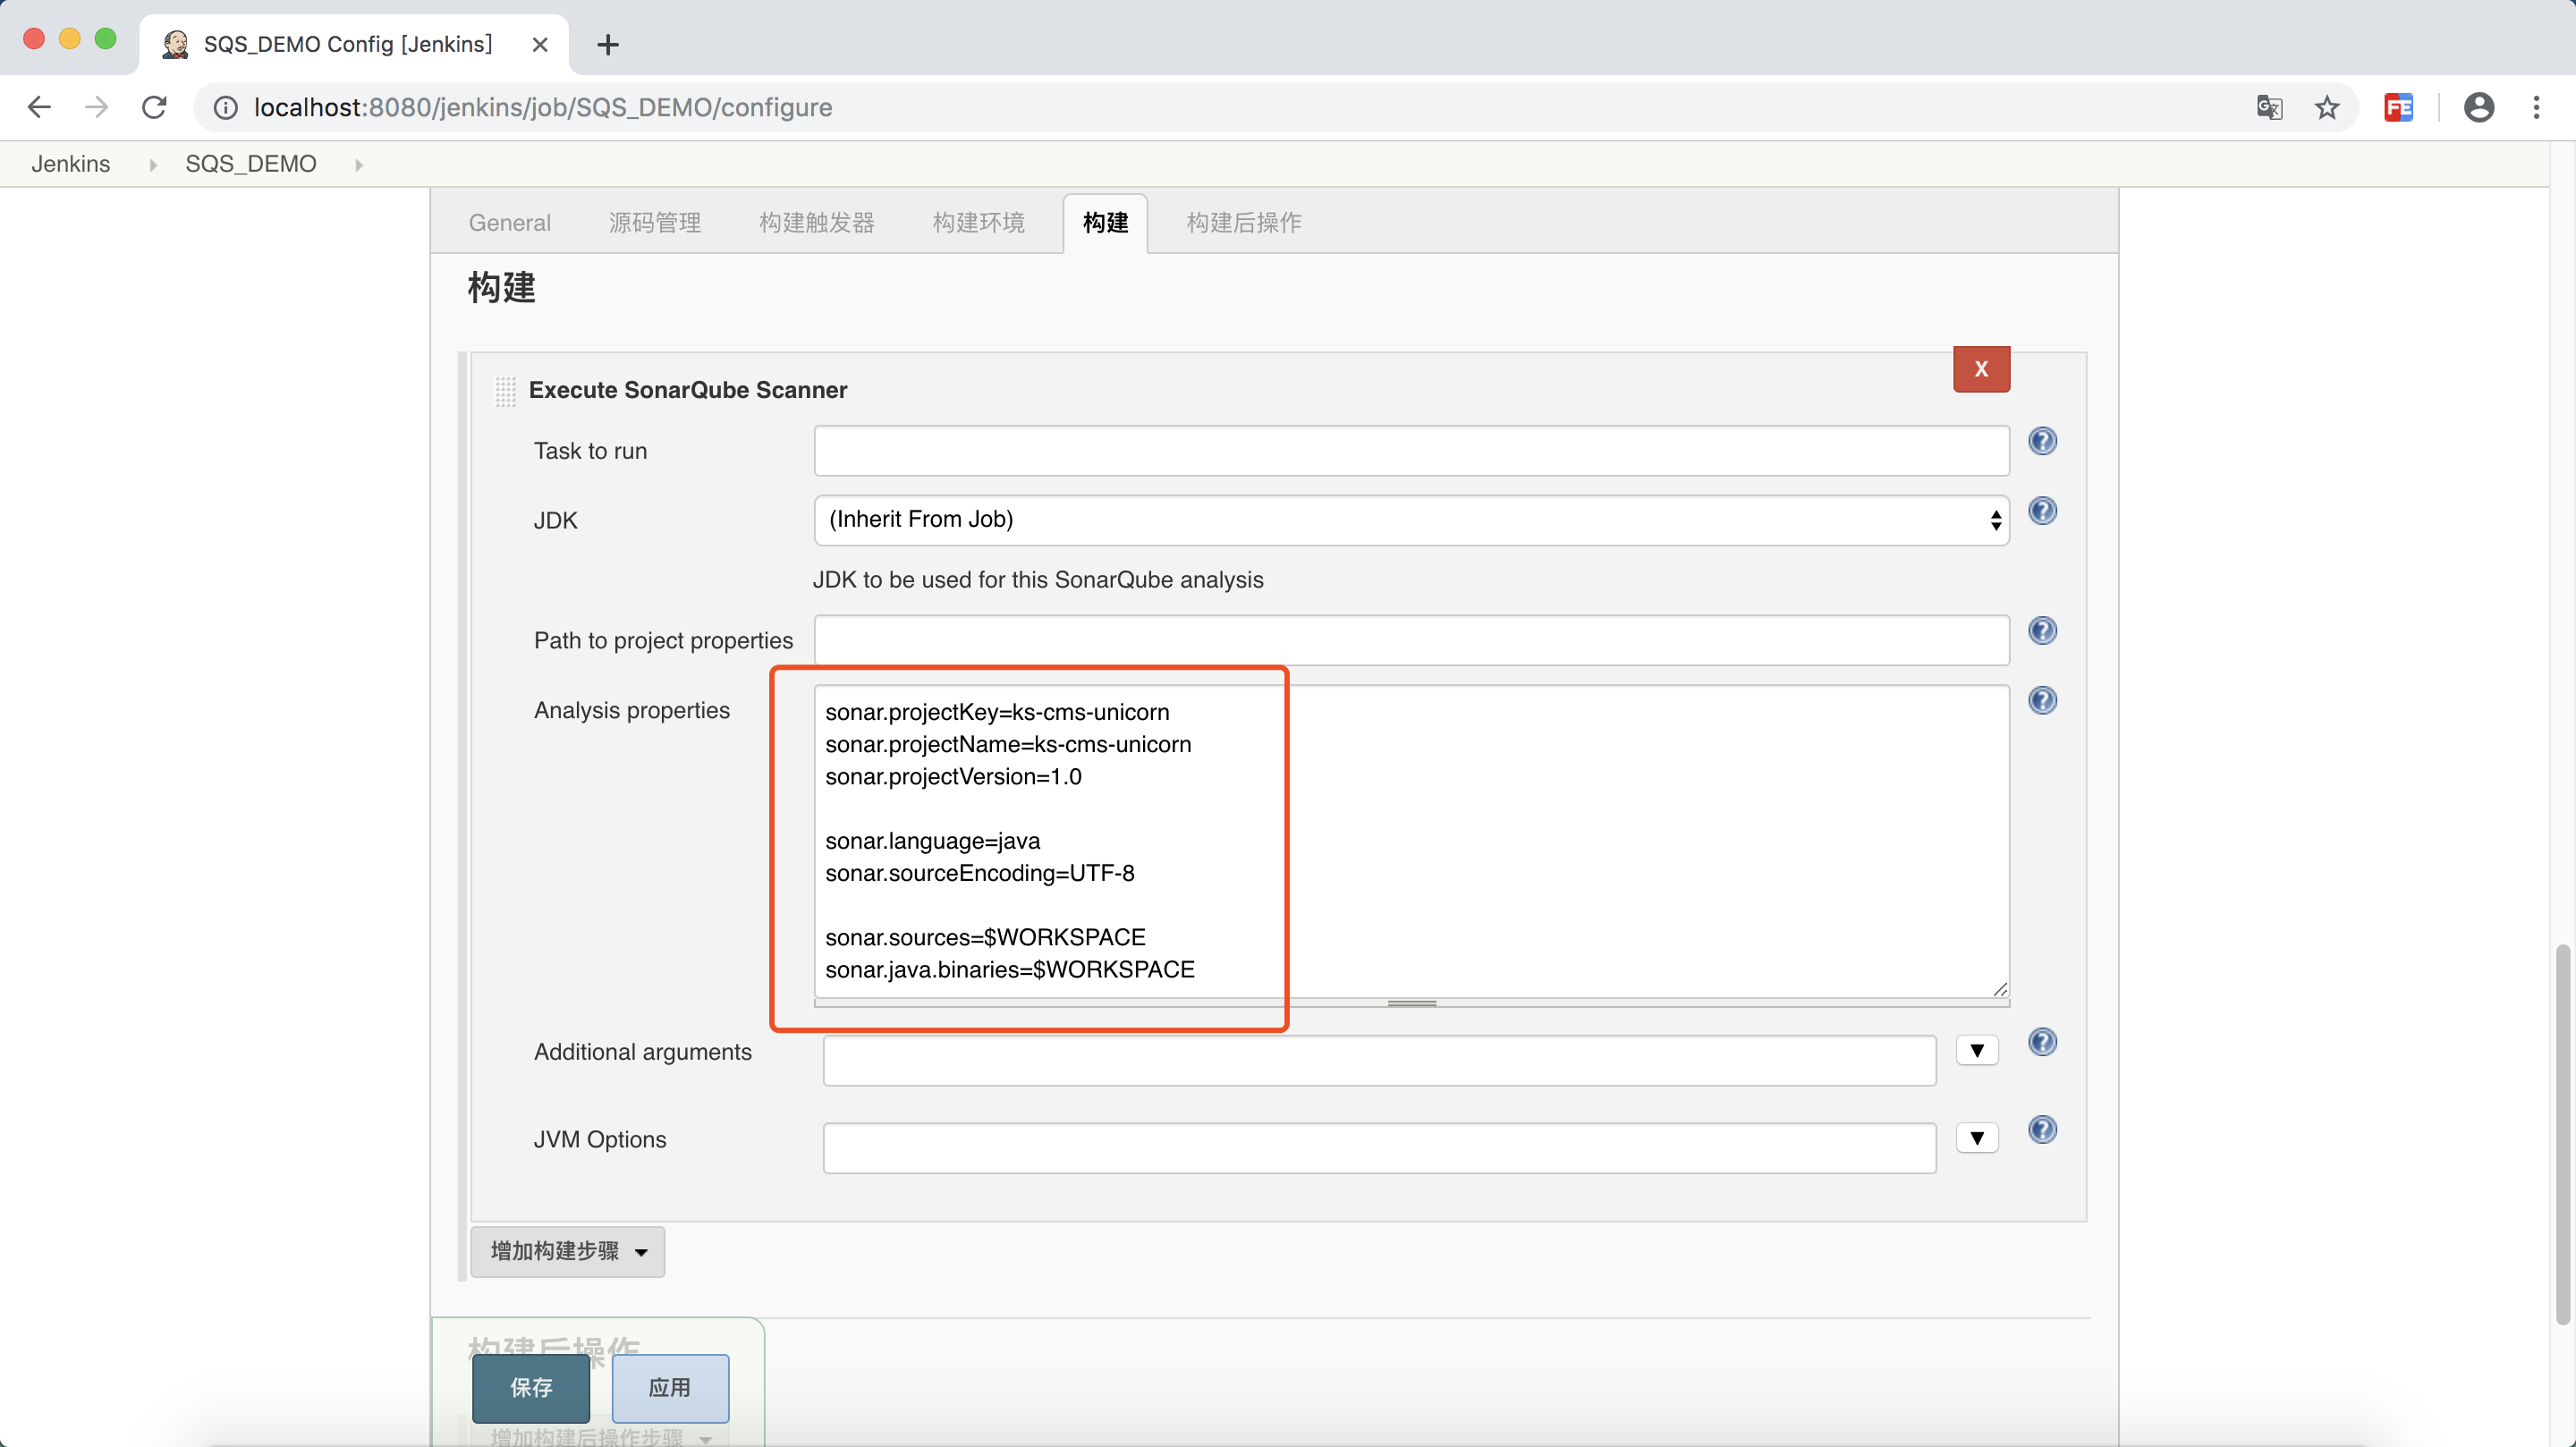Click the Analysis properties resize handle
Screen dimensions: 2576x1447
[1411, 1002]
